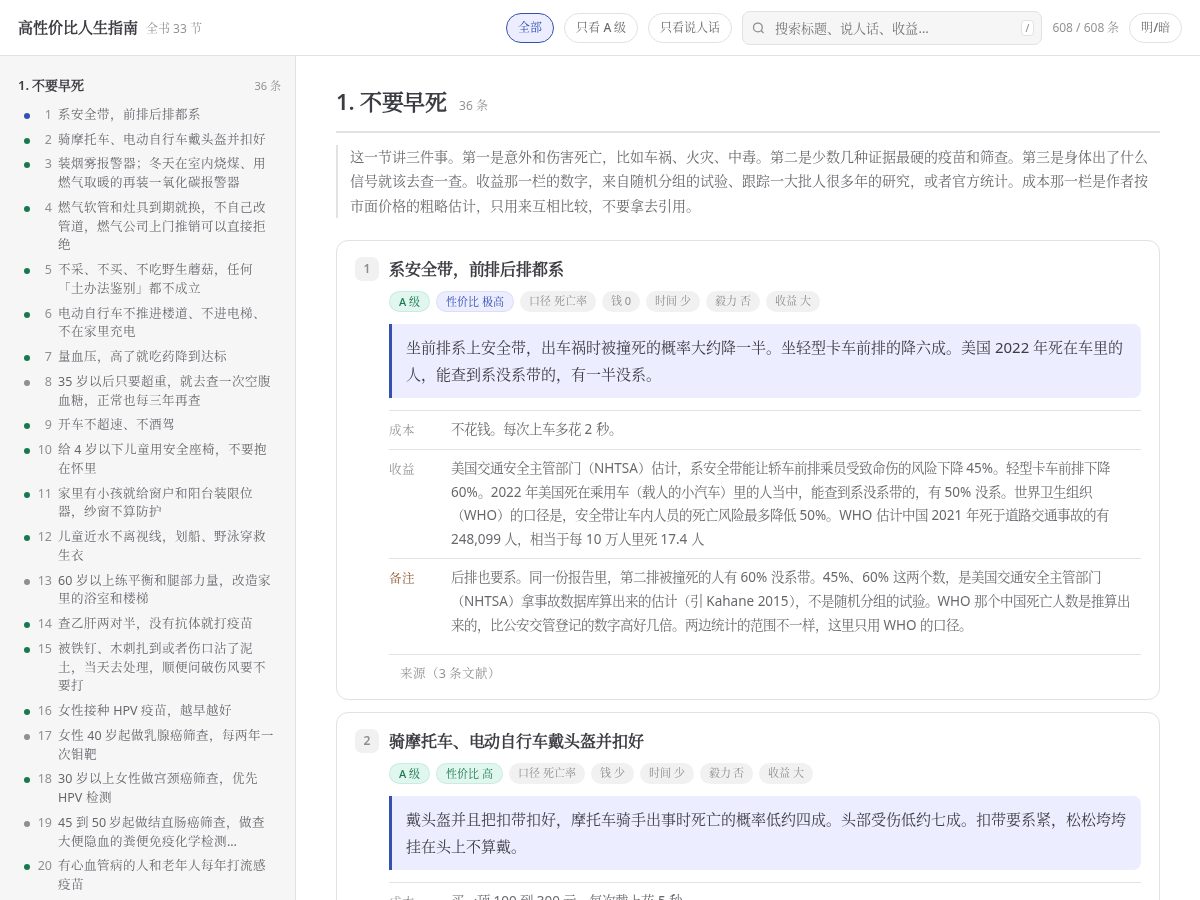The height and width of the screenshot is (900, 1200).
Task: Select the 全部 filter
Action: click(530, 28)
